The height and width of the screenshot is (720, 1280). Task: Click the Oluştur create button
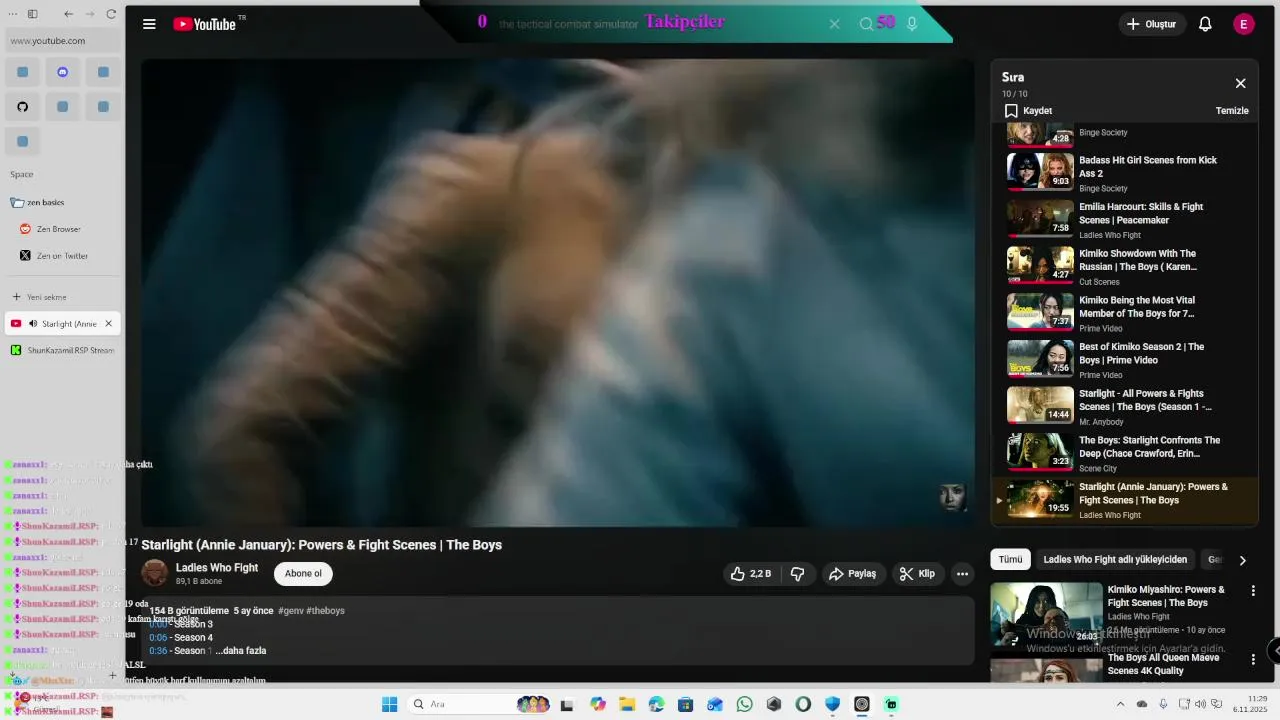point(1151,24)
